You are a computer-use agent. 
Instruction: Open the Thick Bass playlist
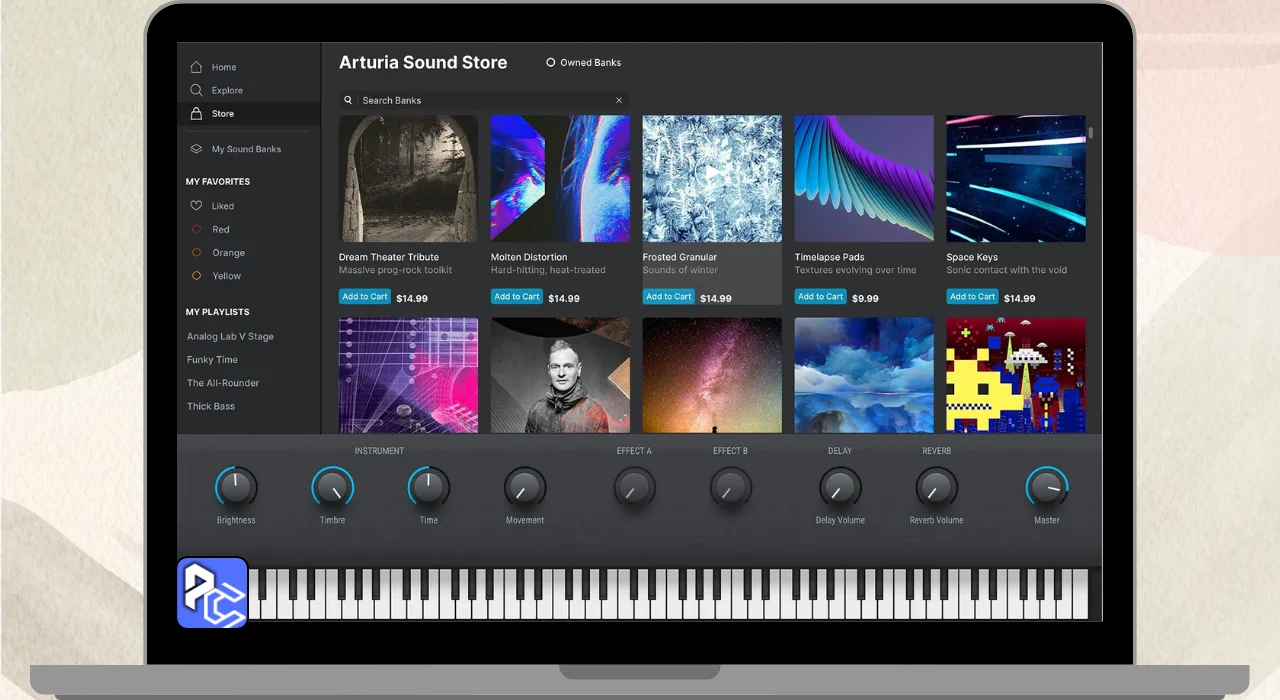pos(211,406)
